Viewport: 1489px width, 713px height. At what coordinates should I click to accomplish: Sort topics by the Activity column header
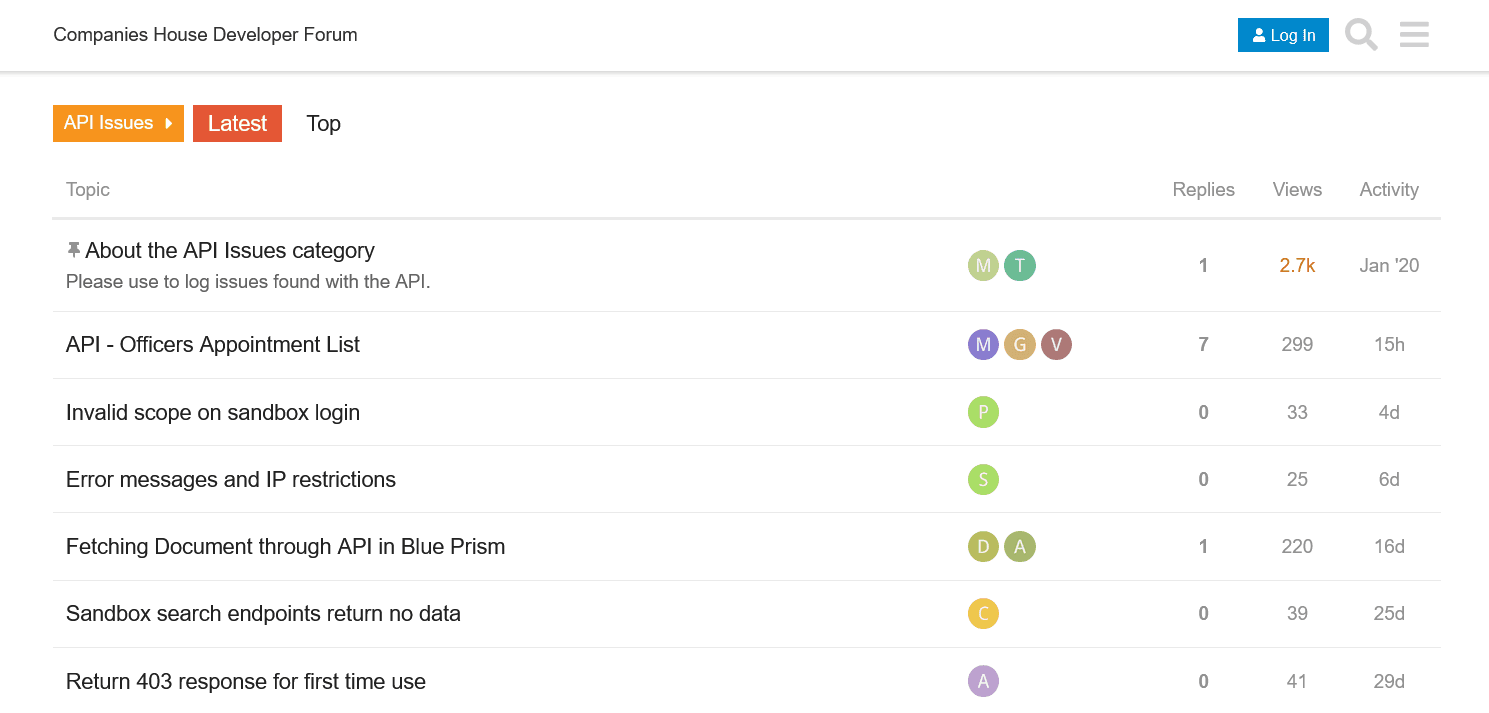point(1389,190)
